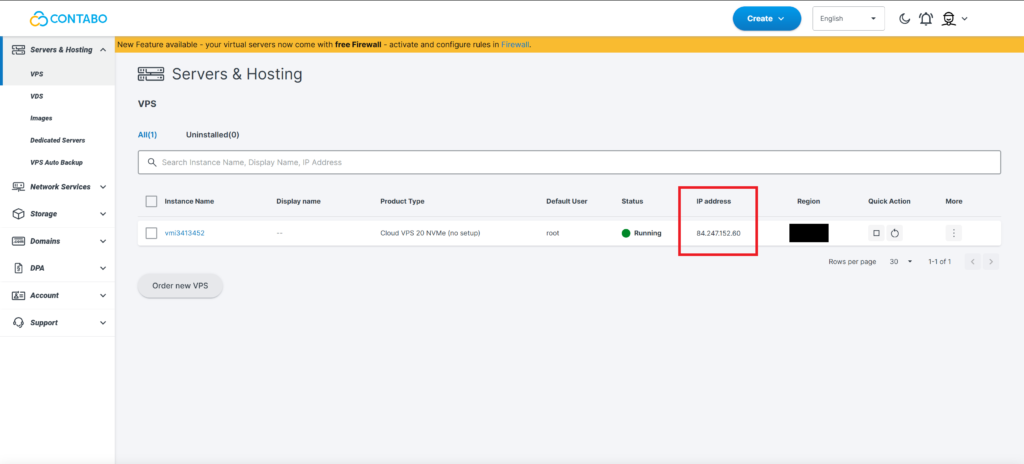The image size is (1024, 464).
Task: Click the Contabo logo
Action: (x=69, y=18)
